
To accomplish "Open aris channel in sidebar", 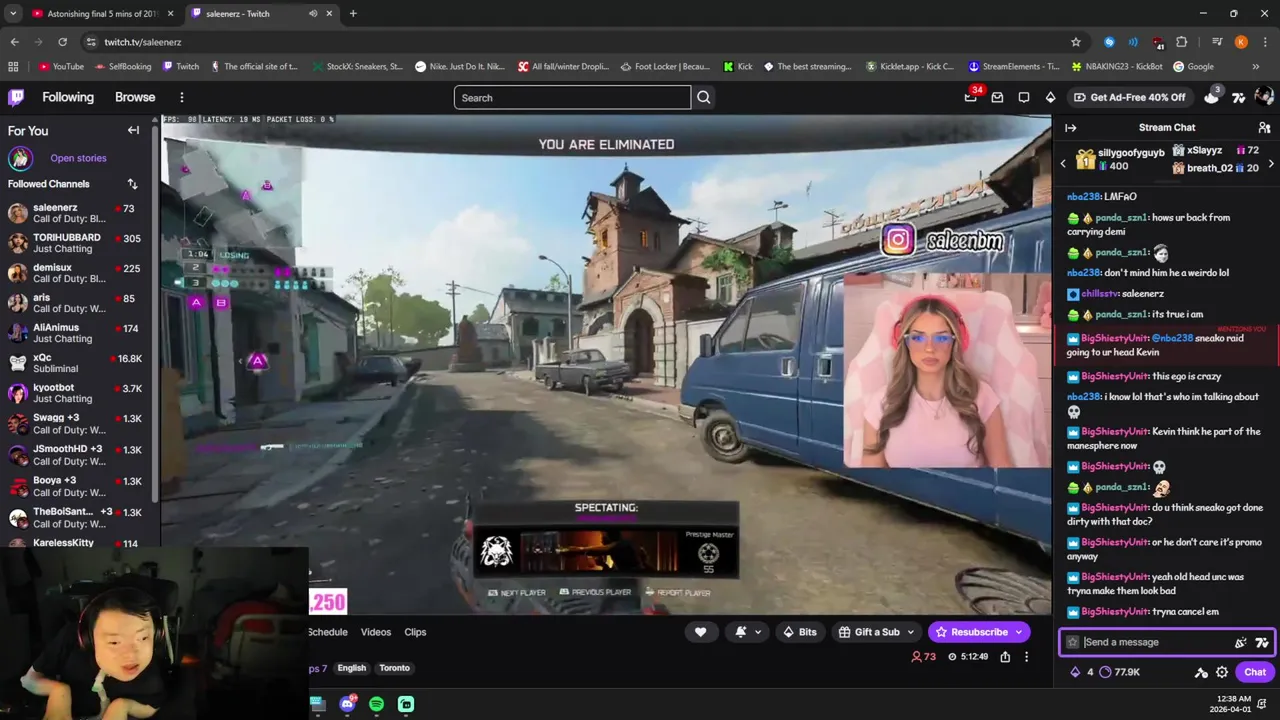I will [76, 303].
